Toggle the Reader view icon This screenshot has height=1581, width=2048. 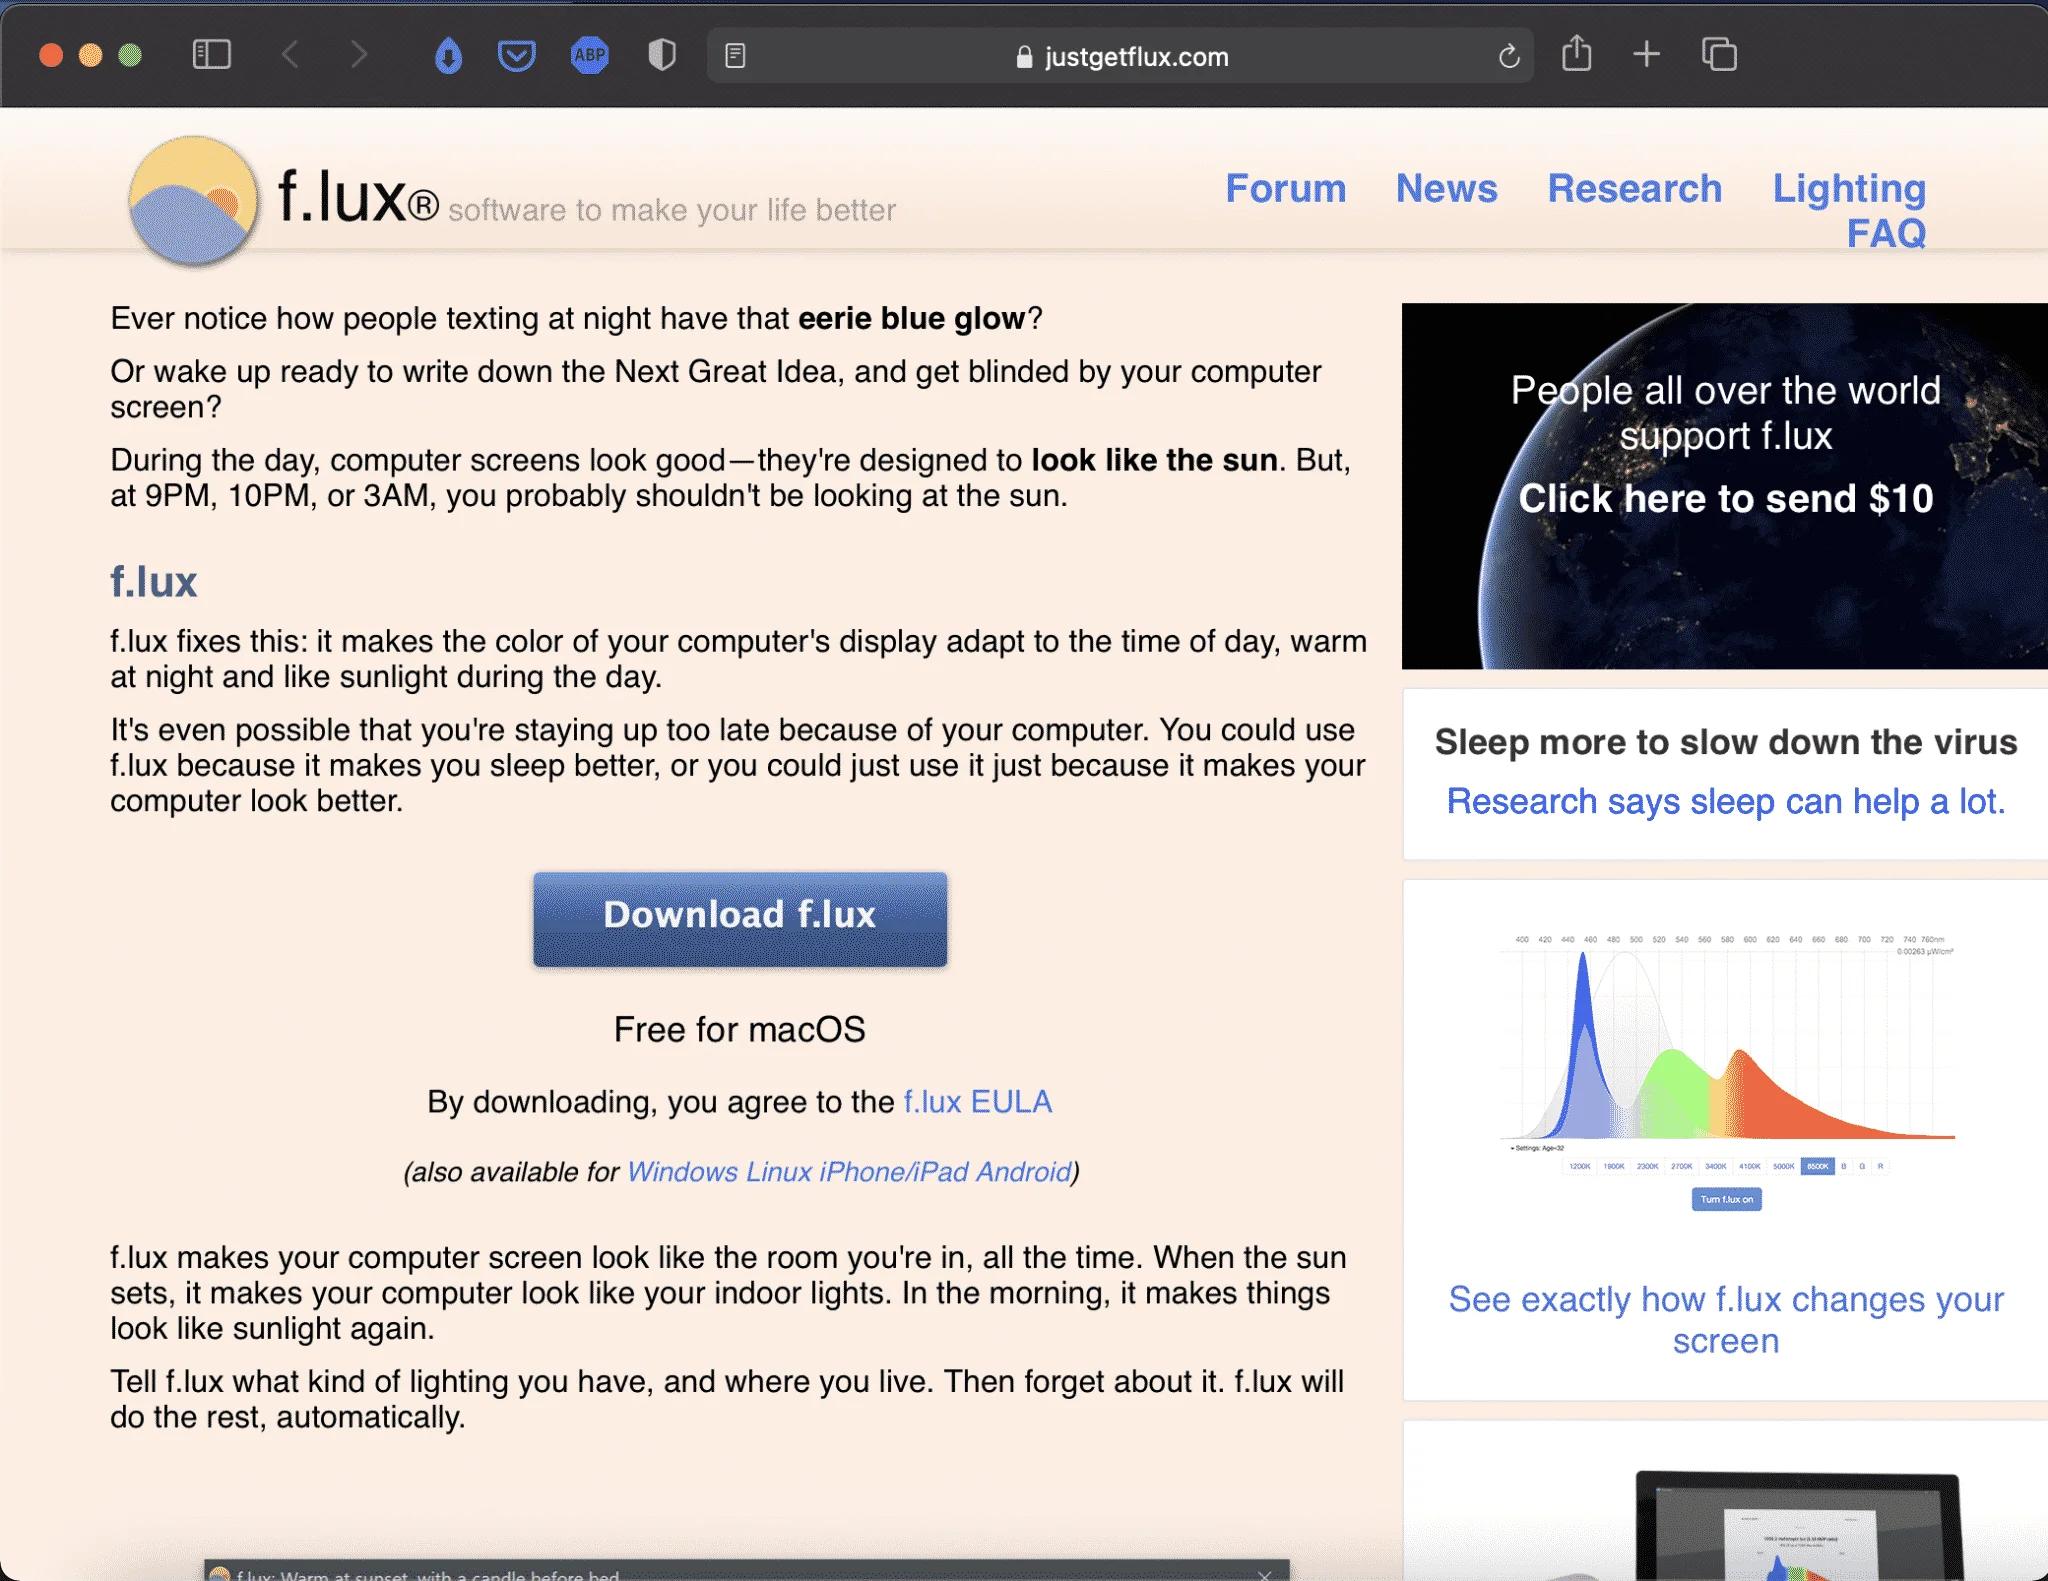(735, 56)
